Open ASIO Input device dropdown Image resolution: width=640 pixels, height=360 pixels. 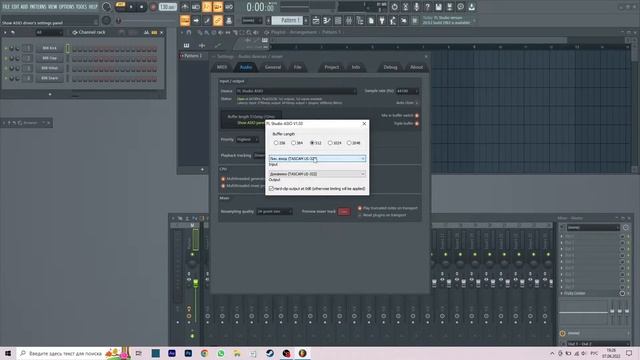click(317, 158)
